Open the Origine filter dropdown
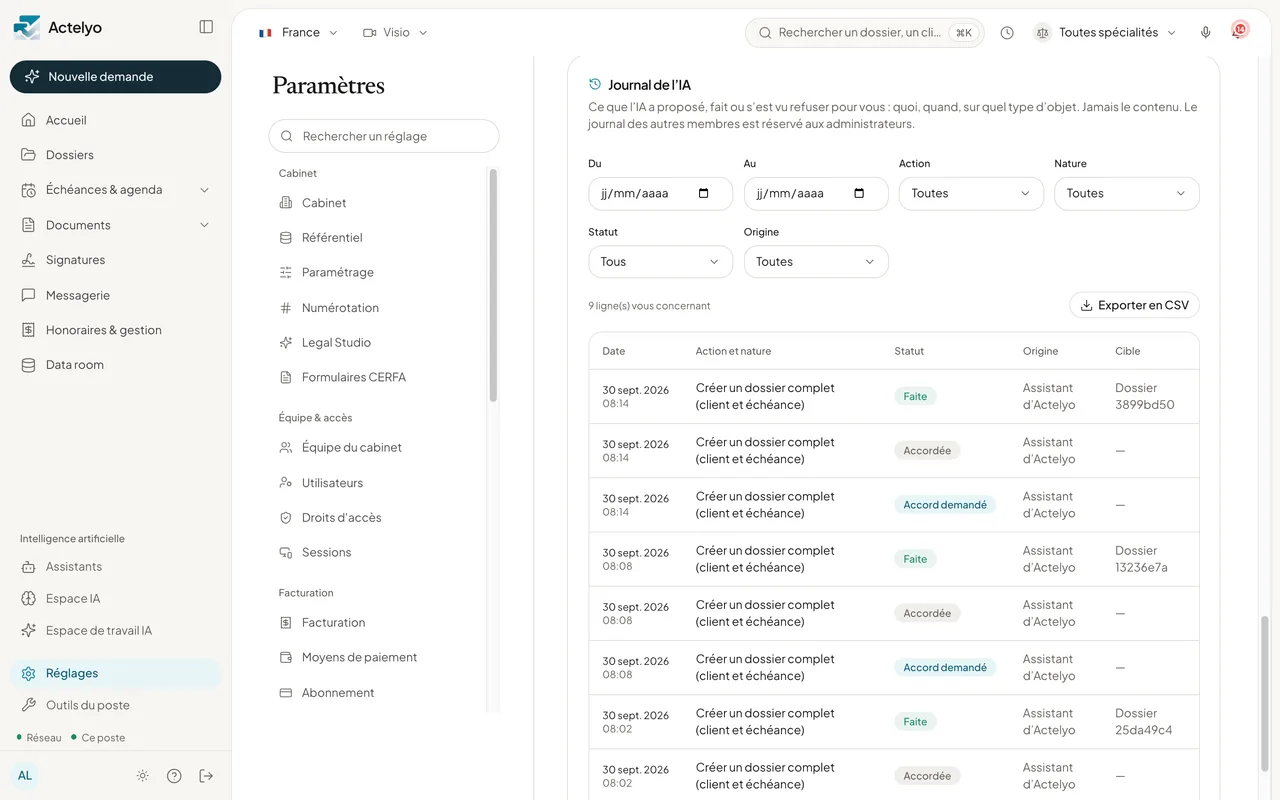 coord(816,262)
